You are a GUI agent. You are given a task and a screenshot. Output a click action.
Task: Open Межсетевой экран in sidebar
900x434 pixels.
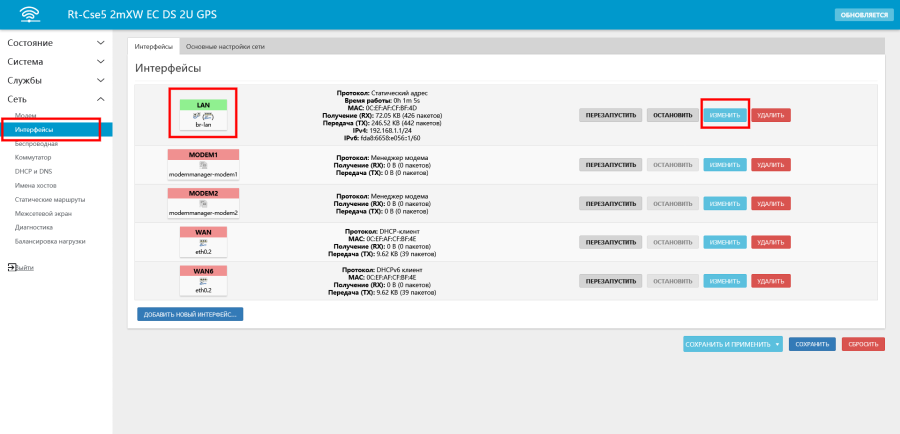pyautogui.click(x=43, y=213)
